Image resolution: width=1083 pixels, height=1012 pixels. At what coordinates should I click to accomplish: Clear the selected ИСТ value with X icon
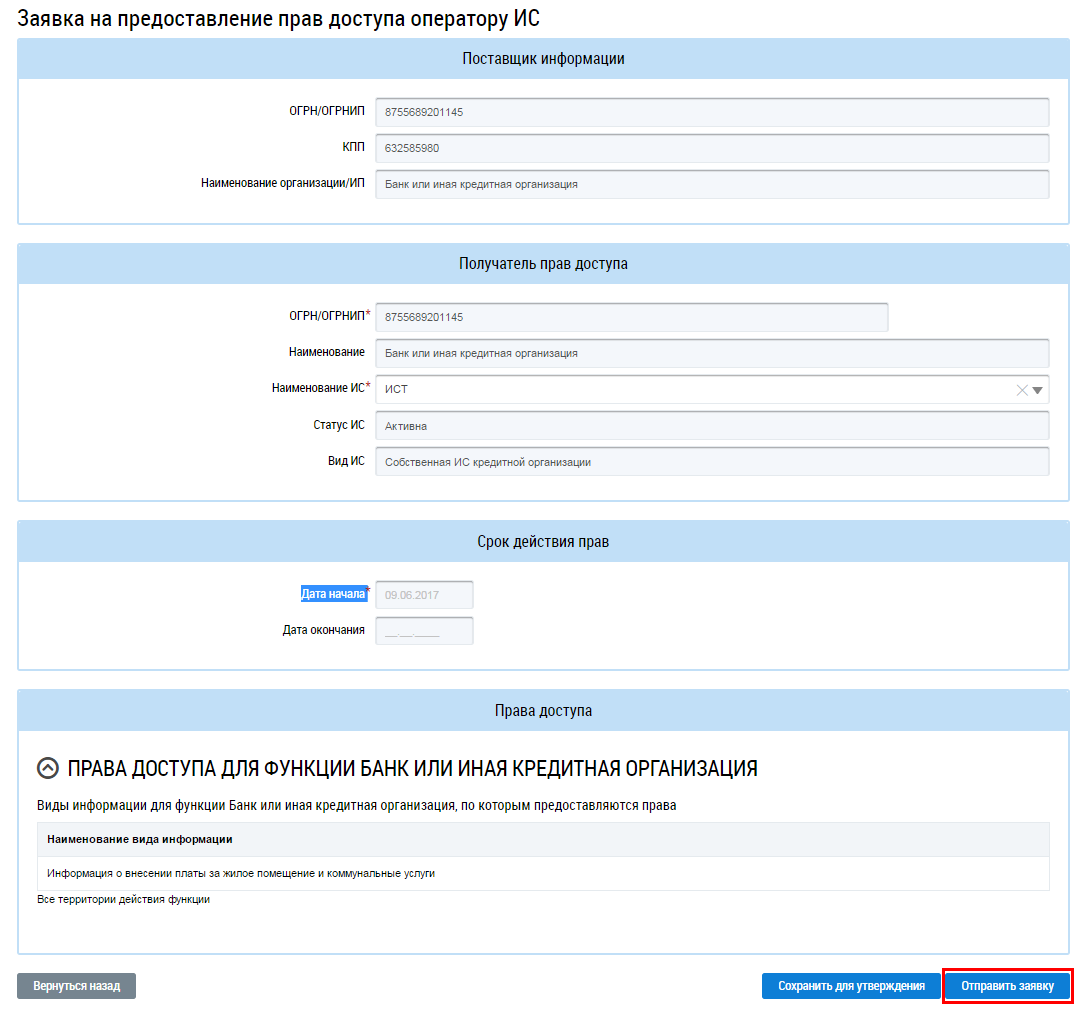click(x=1021, y=390)
